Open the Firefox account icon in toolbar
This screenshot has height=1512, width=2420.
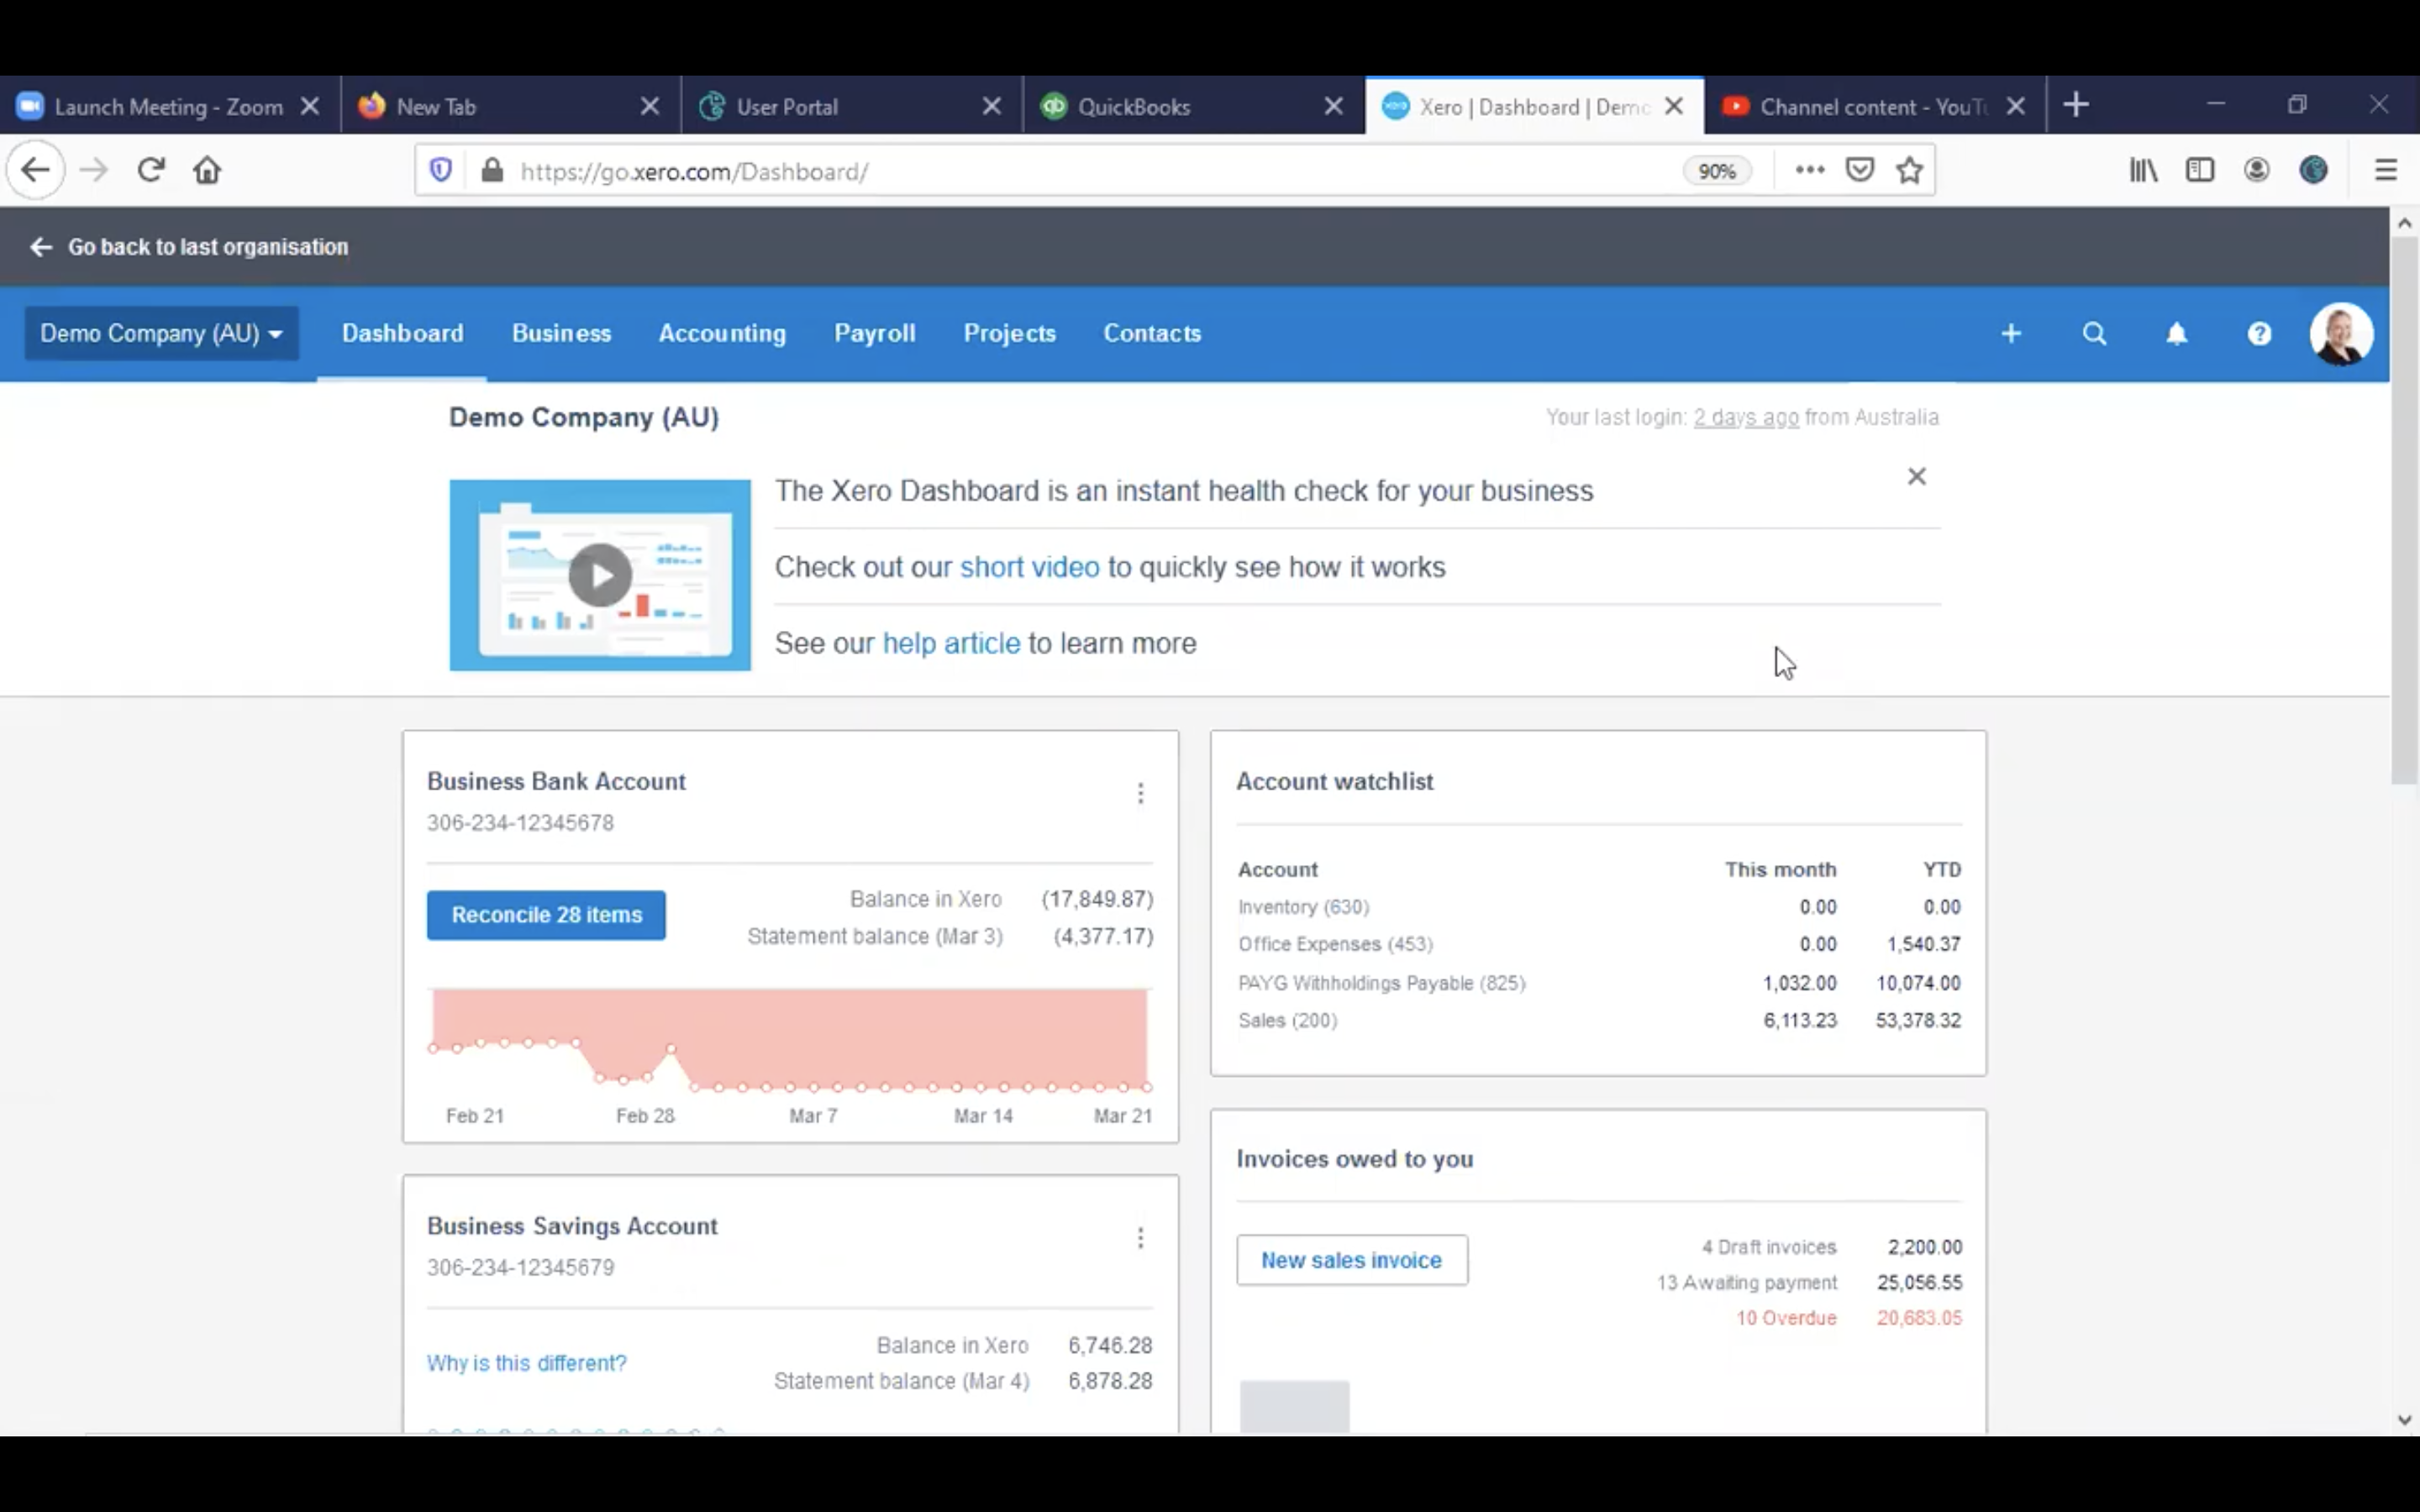(2256, 170)
